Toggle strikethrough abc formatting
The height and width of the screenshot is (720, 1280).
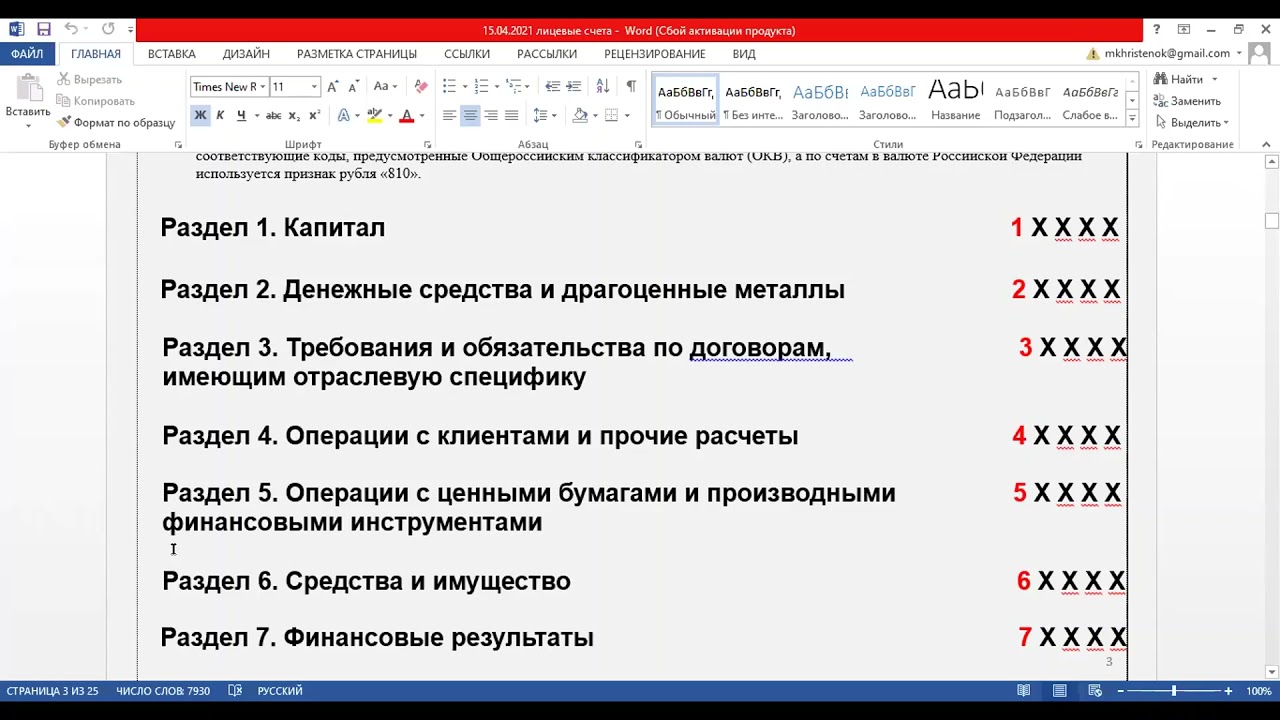(x=273, y=116)
